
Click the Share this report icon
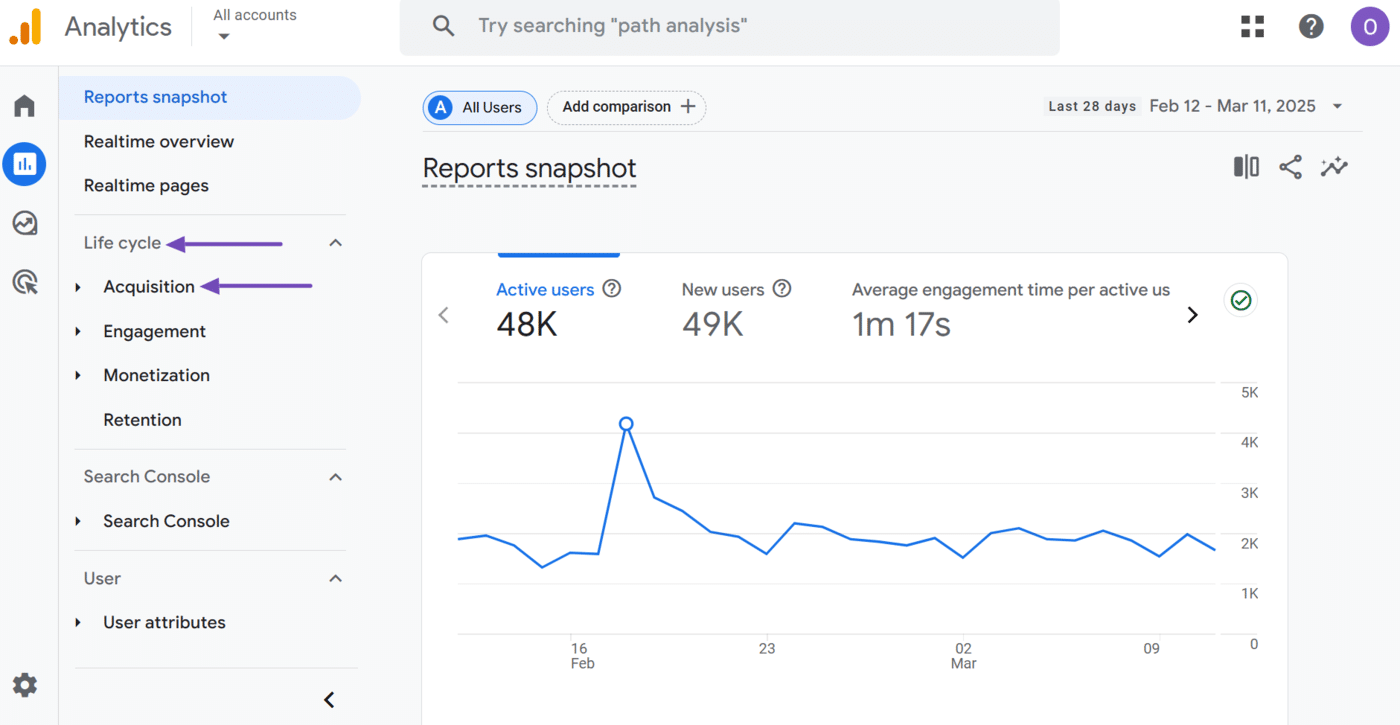[x=1290, y=167]
